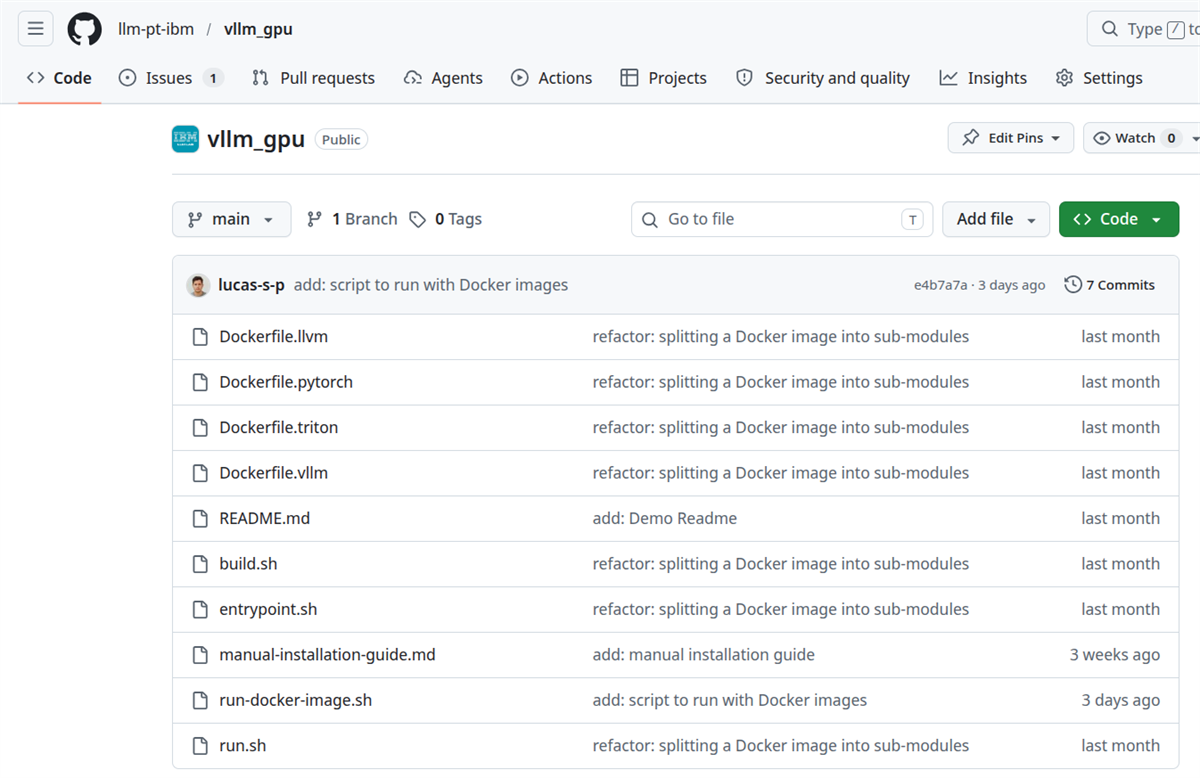Click the file icon beside run-docker-image.sh

pos(200,701)
